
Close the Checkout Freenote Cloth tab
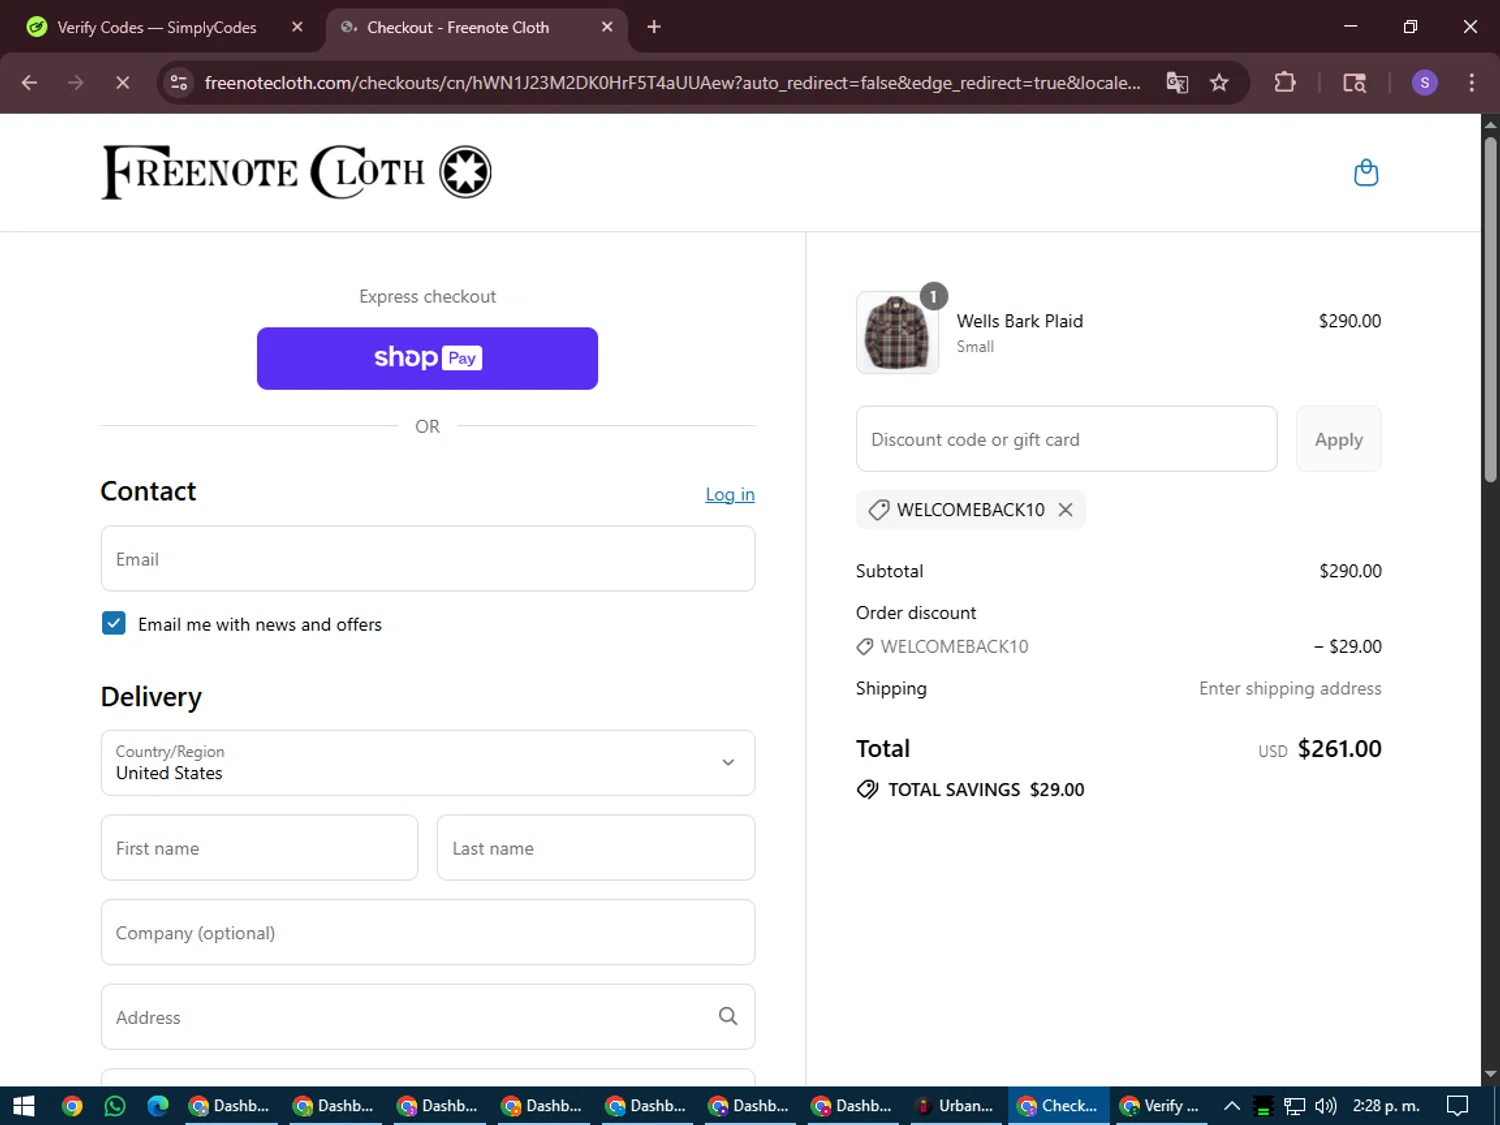coord(607,27)
